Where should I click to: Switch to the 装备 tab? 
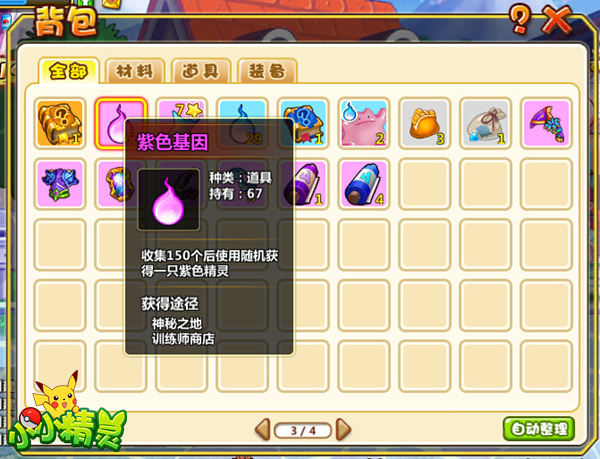pos(267,71)
